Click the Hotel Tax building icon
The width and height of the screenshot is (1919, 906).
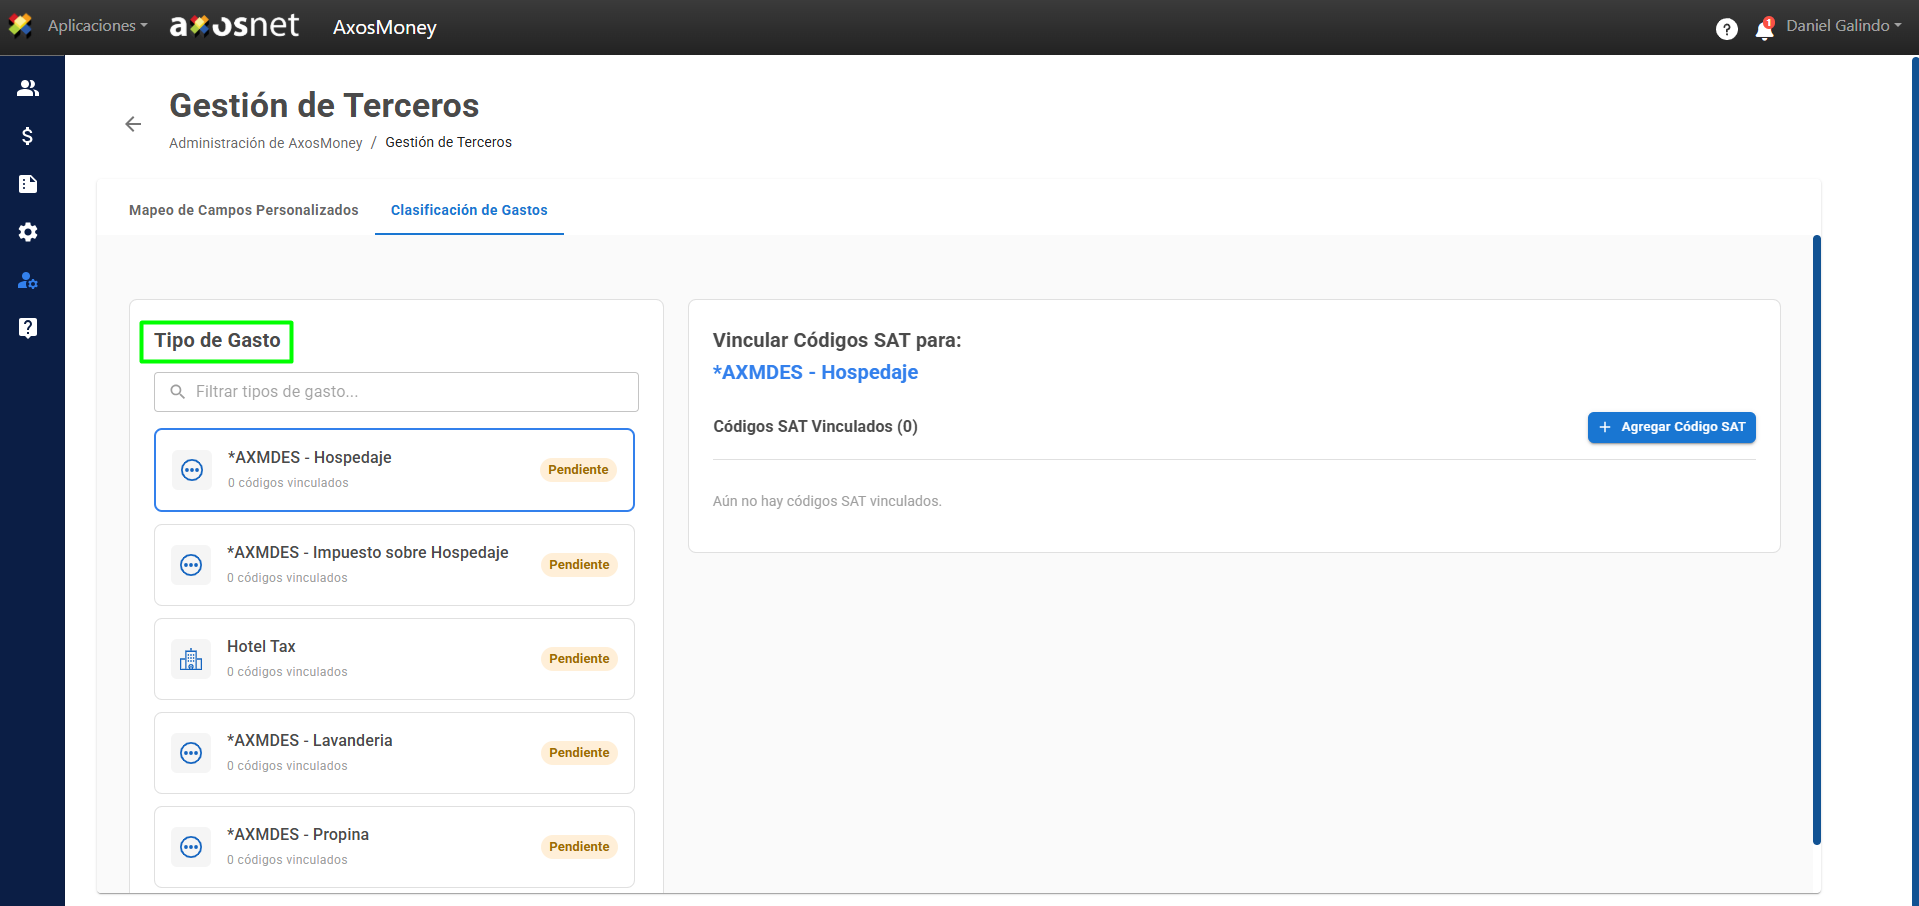tap(191, 659)
